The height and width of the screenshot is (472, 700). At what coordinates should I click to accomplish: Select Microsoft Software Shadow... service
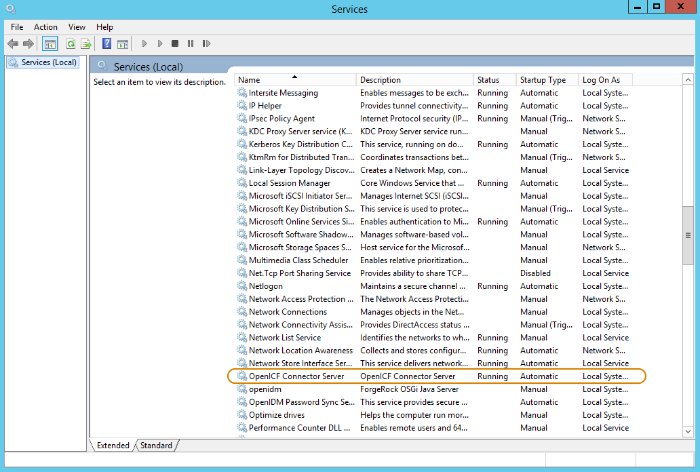tap(301, 234)
